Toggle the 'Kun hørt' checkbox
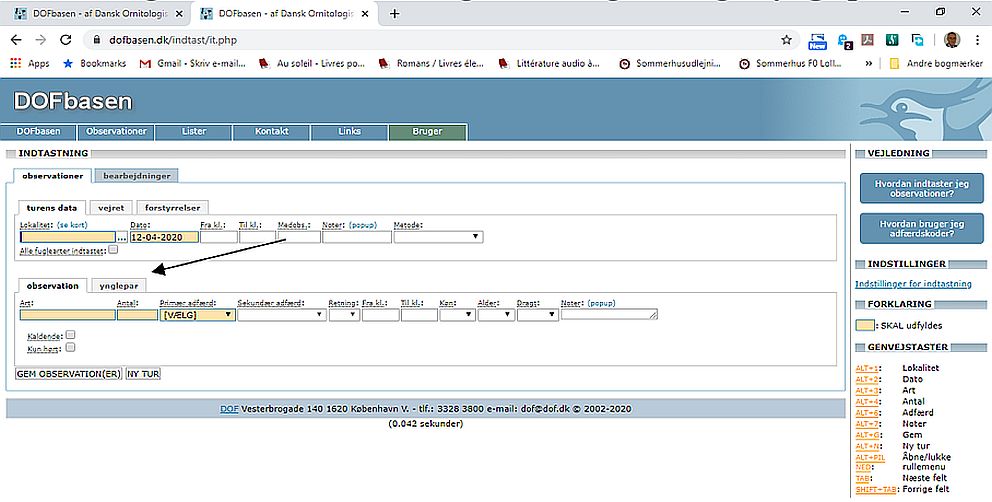This screenshot has width=992, height=502. point(71,347)
